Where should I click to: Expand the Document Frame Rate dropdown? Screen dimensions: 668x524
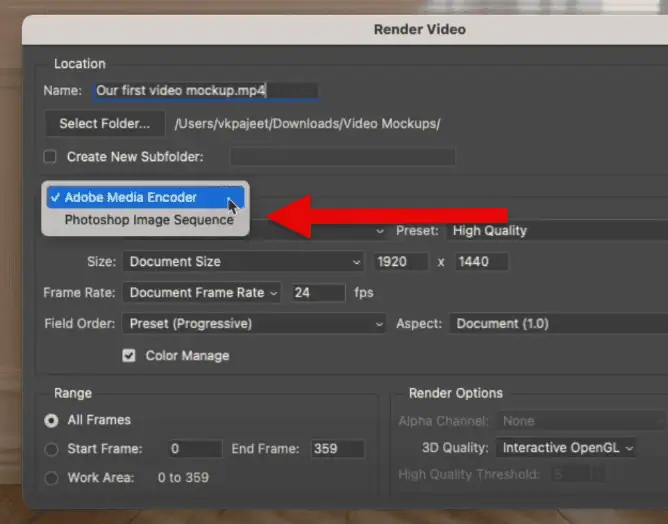point(203,293)
